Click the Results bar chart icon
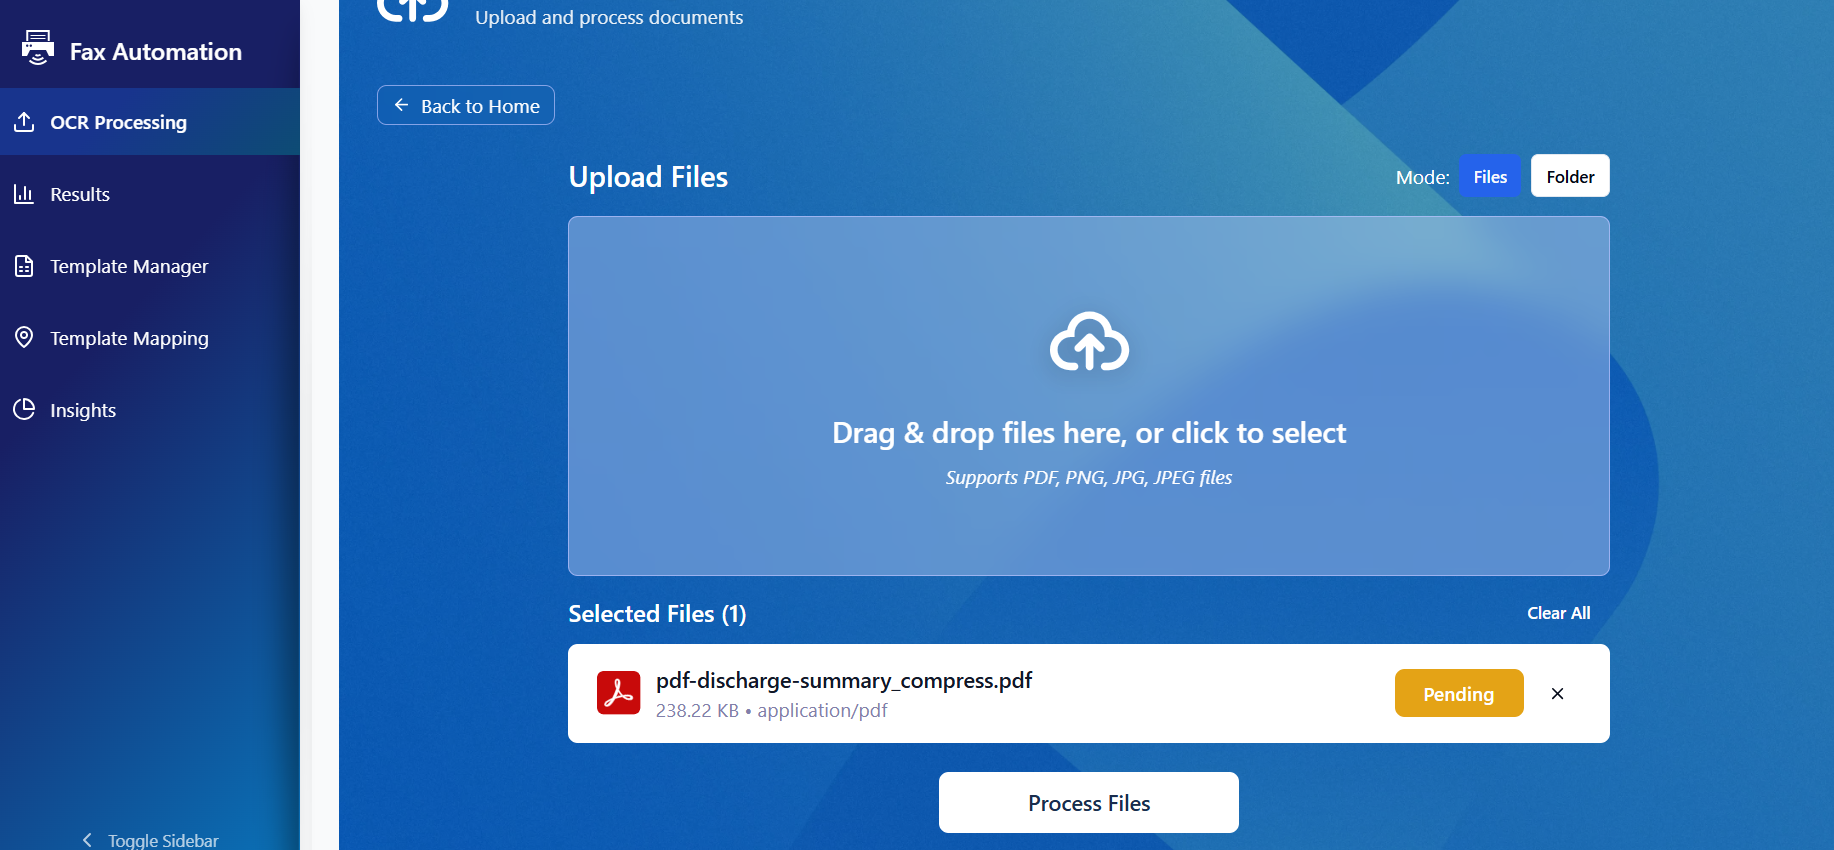This screenshot has width=1834, height=850. tap(24, 194)
